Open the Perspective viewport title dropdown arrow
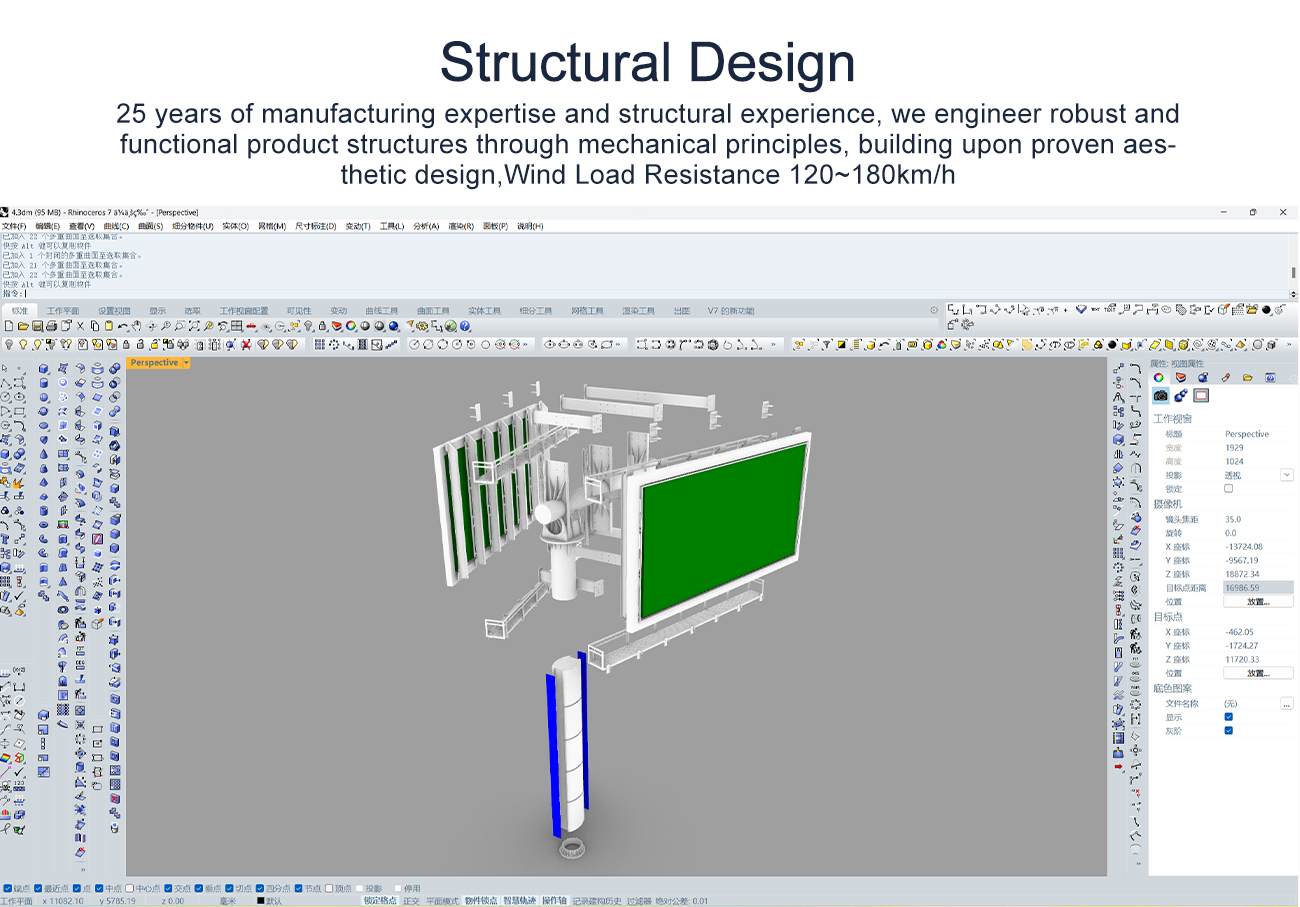 [186, 363]
